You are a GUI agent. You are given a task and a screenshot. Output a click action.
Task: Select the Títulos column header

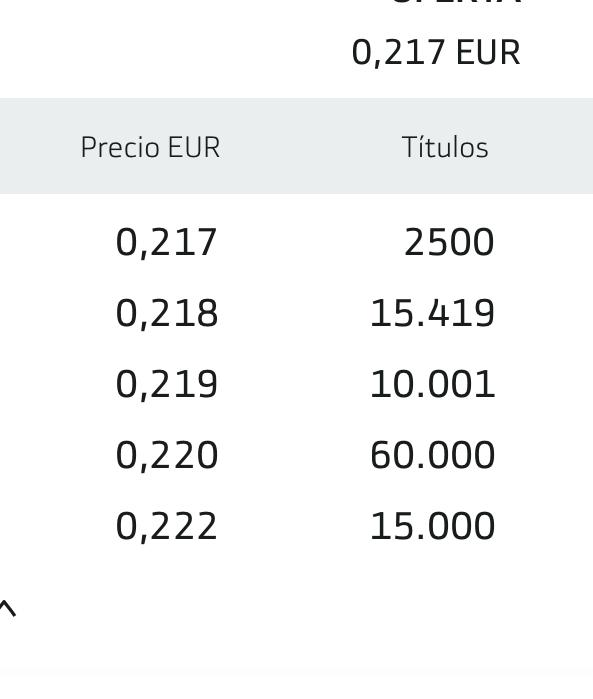coord(445,147)
